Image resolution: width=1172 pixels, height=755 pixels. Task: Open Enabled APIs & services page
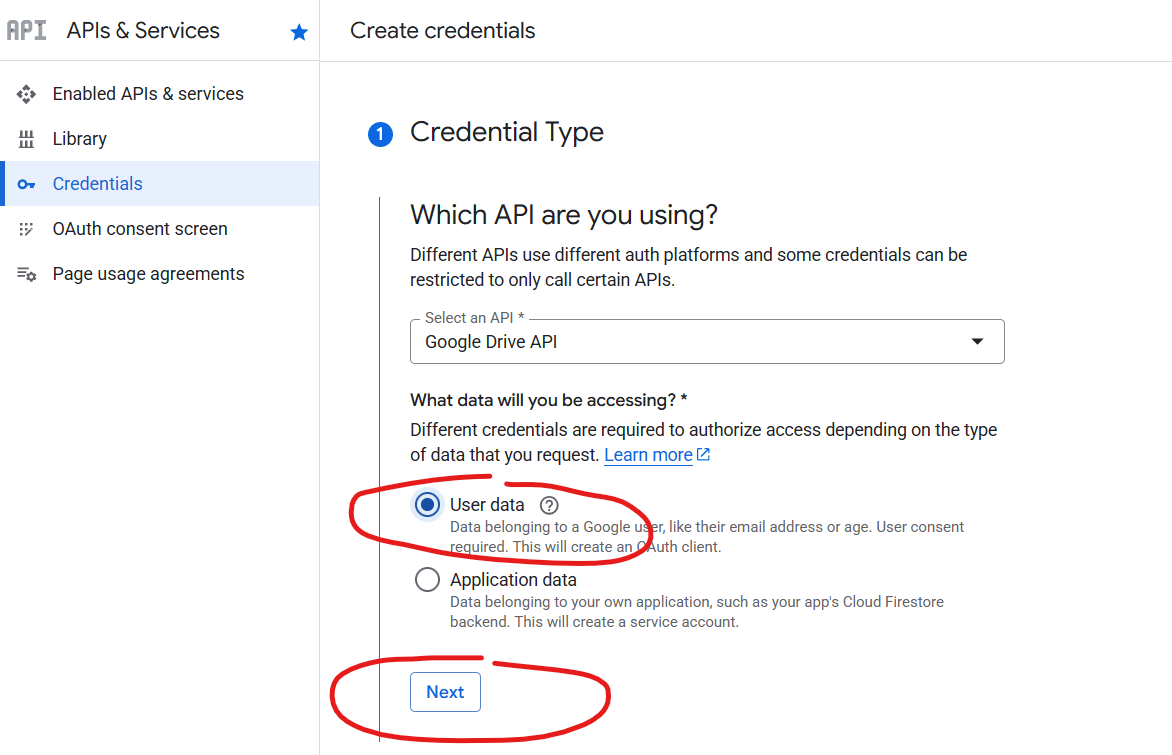(x=148, y=94)
